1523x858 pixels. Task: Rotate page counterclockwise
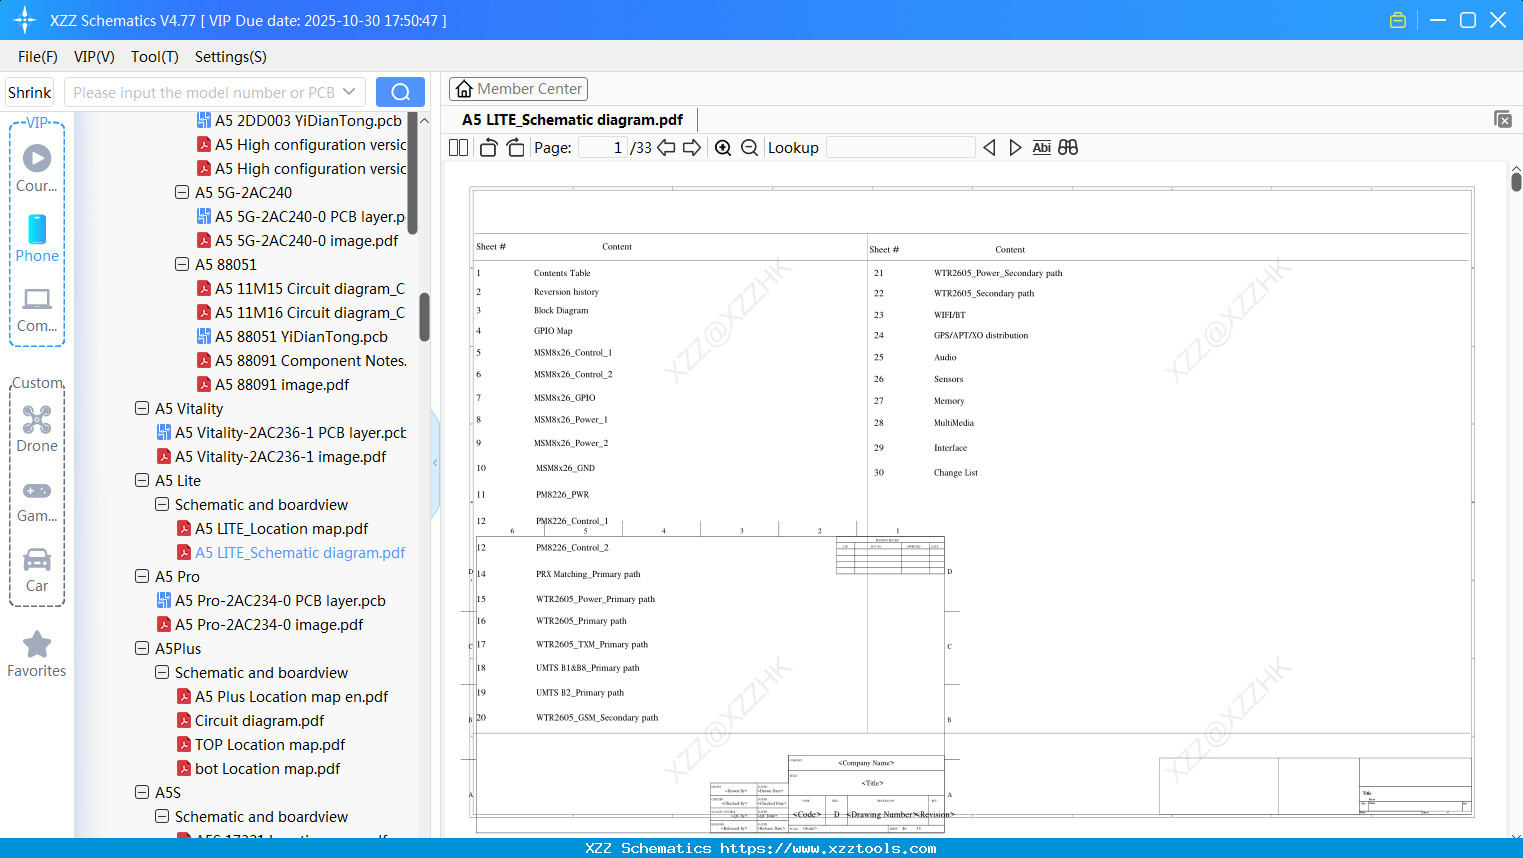(488, 148)
